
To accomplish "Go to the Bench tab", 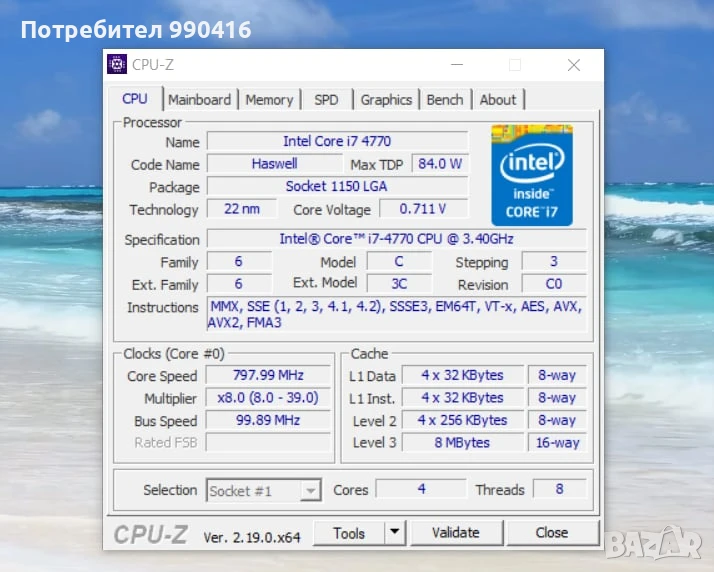I will tap(444, 100).
